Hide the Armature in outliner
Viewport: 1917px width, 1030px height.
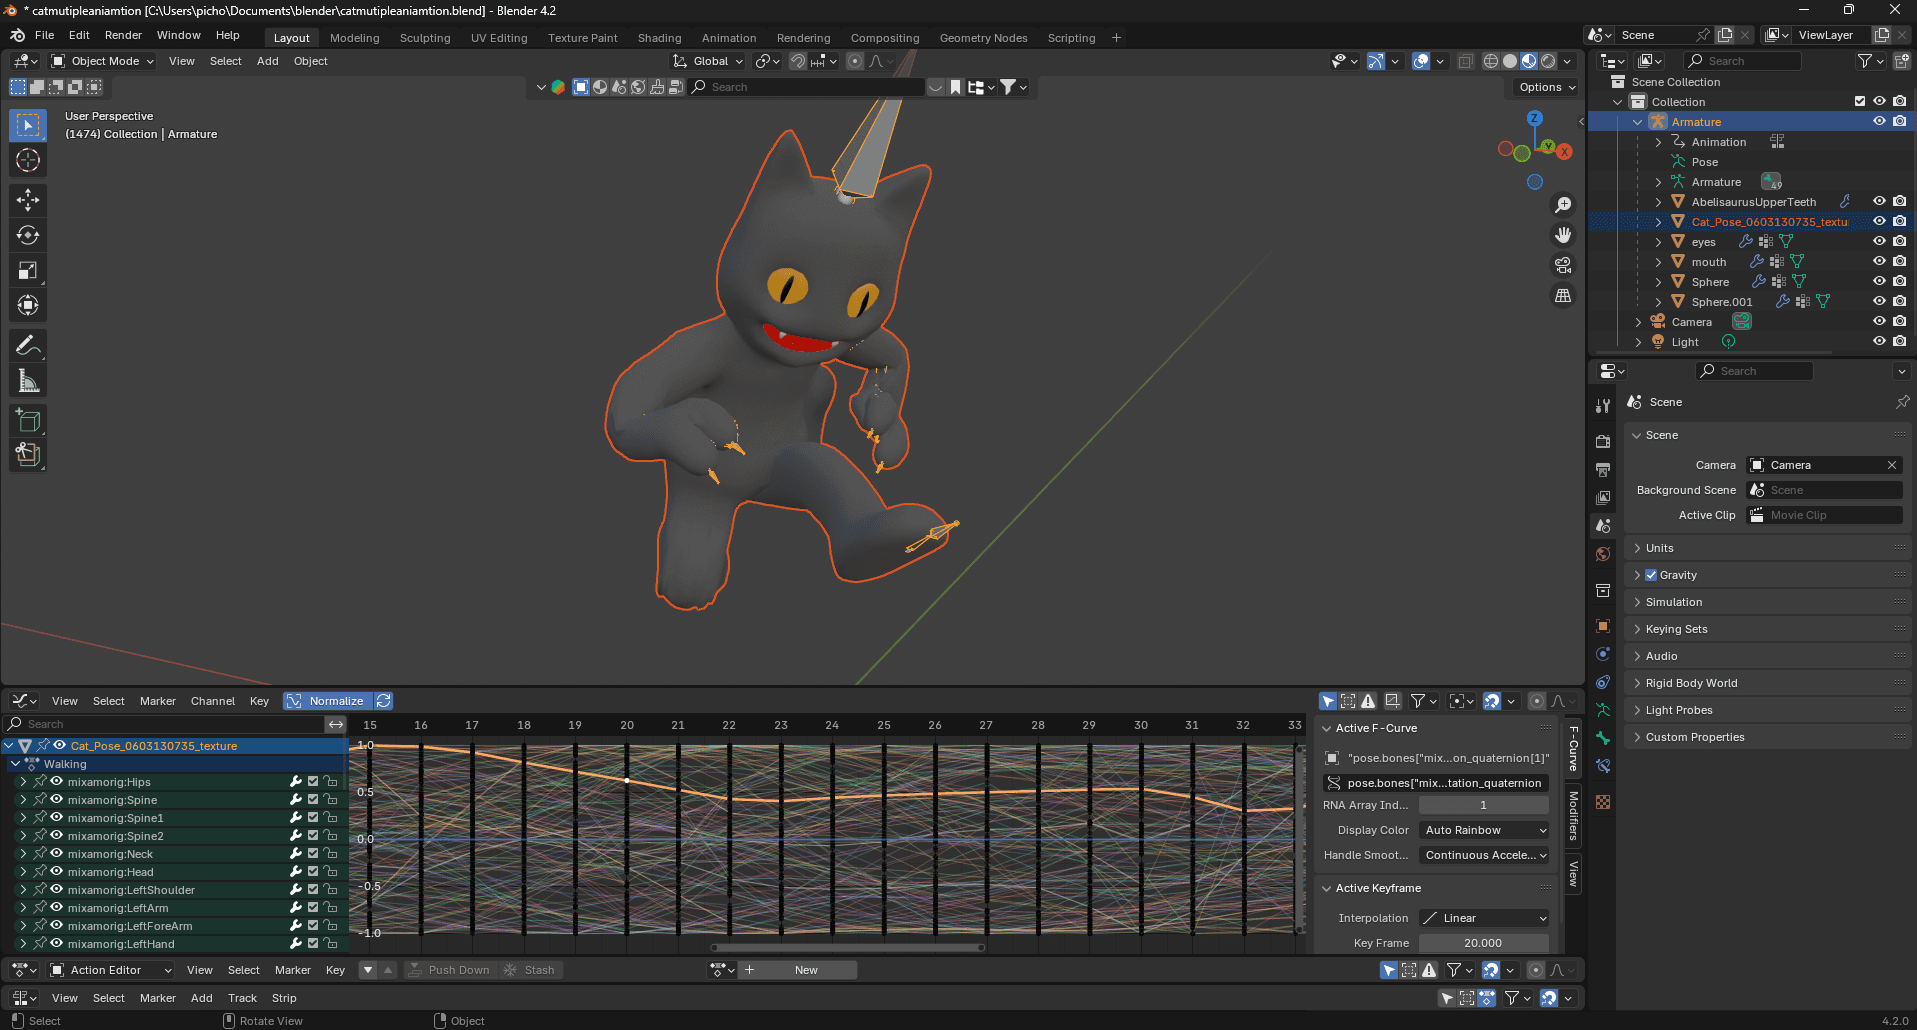click(1879, 122)
